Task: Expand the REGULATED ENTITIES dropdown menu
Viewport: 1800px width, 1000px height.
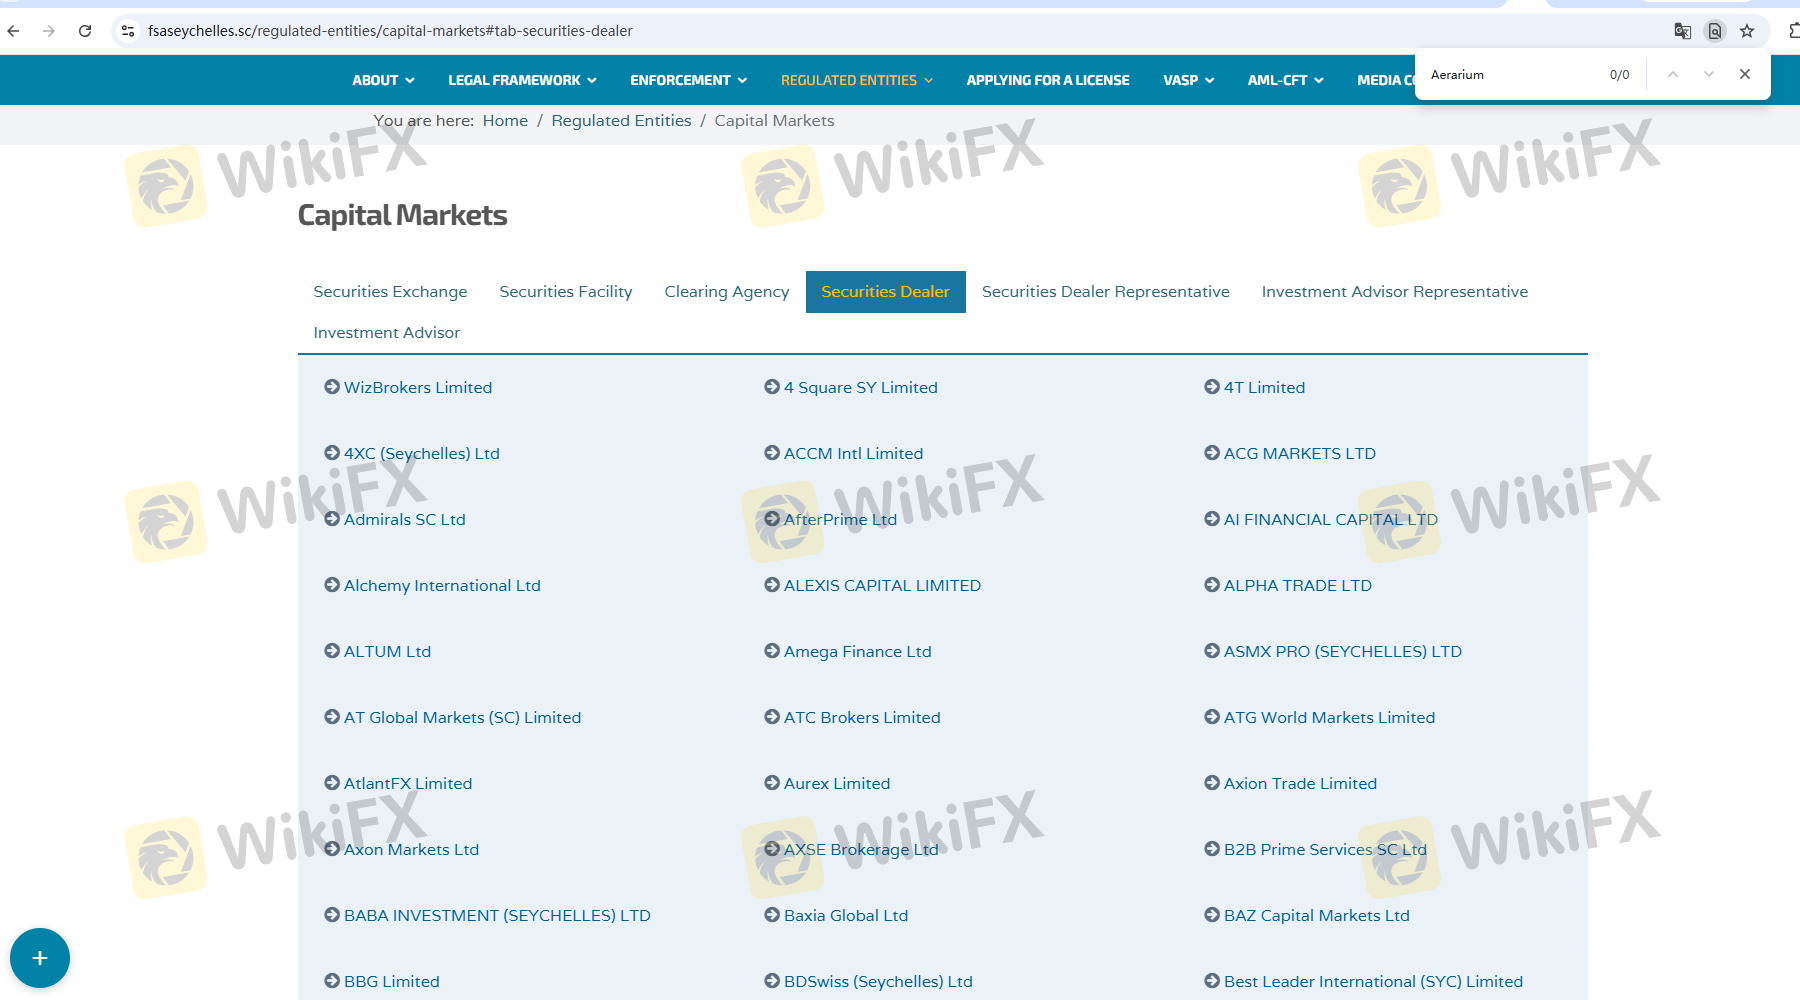Action: 856,80
